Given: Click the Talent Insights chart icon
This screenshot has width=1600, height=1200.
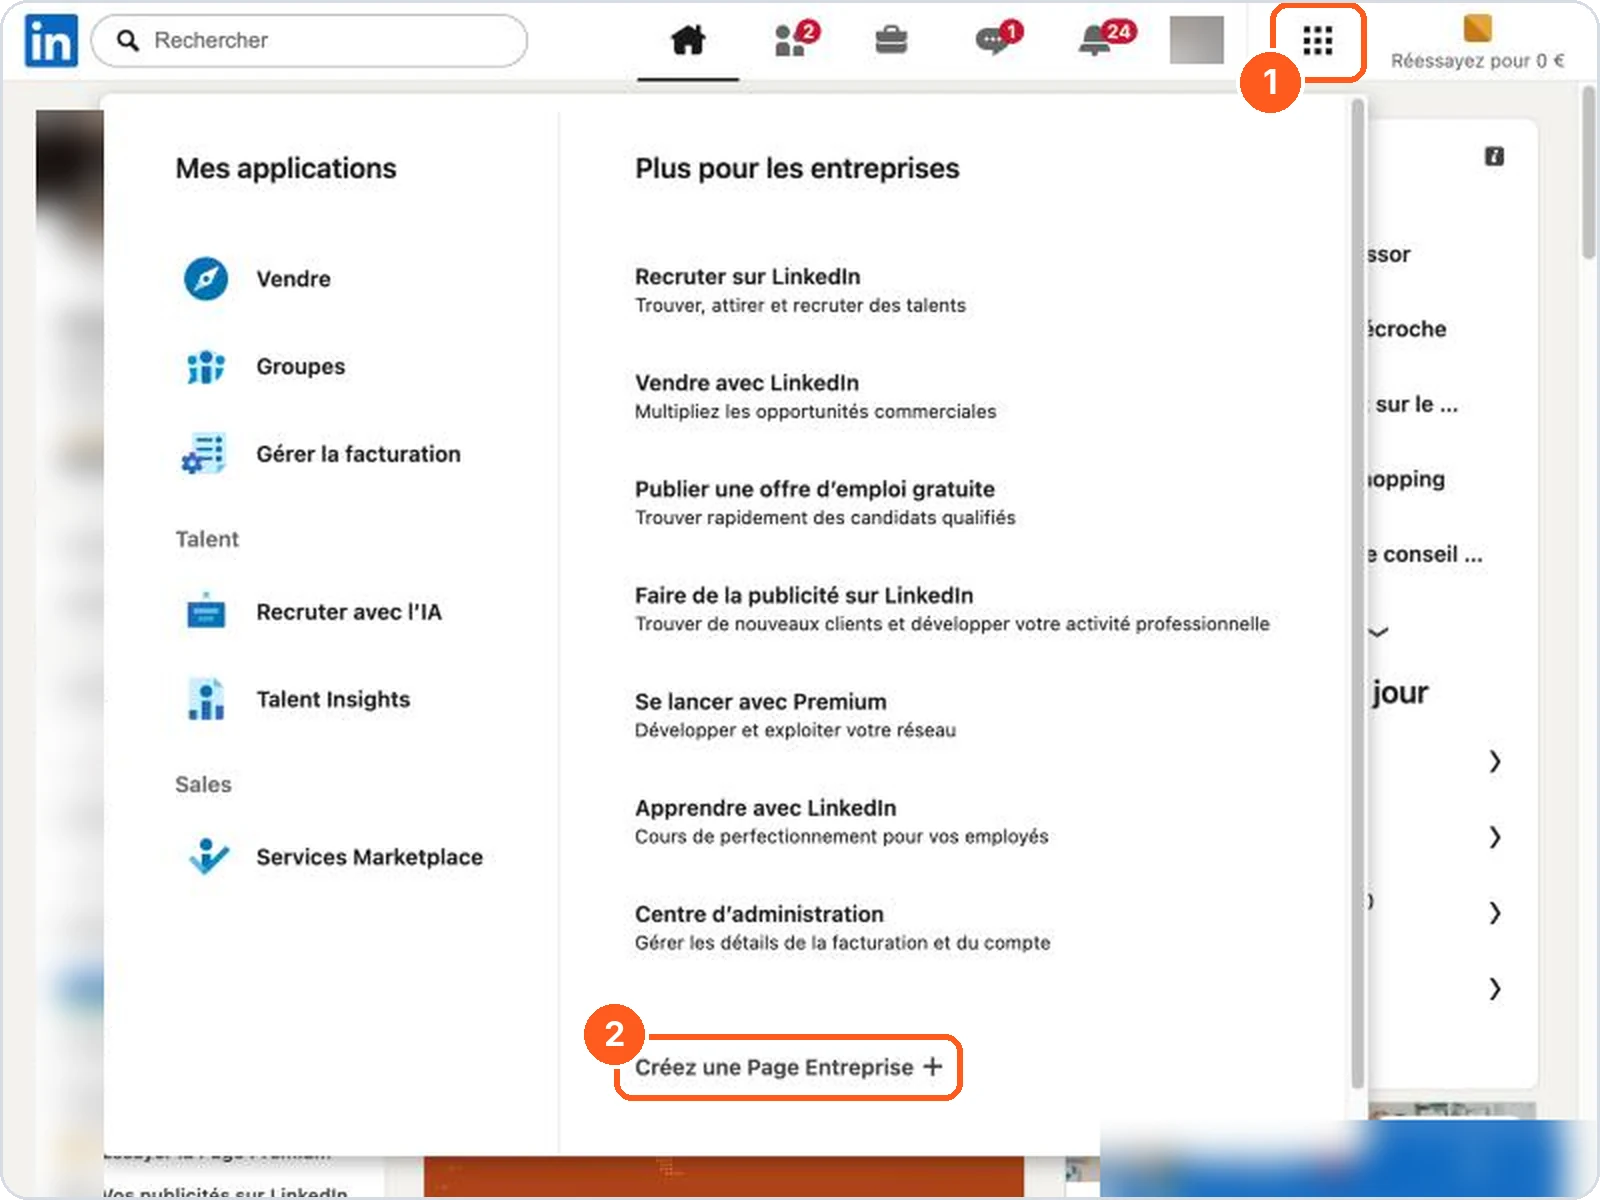Looking at the screenshot, I should (x=206, y=699).
